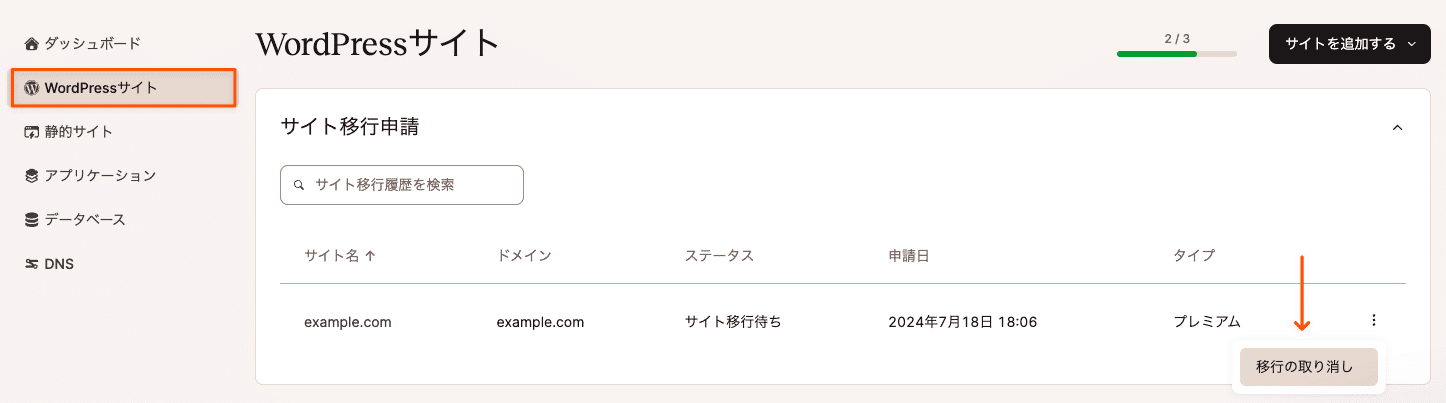Click the タイプ column header

point(1194,256)
